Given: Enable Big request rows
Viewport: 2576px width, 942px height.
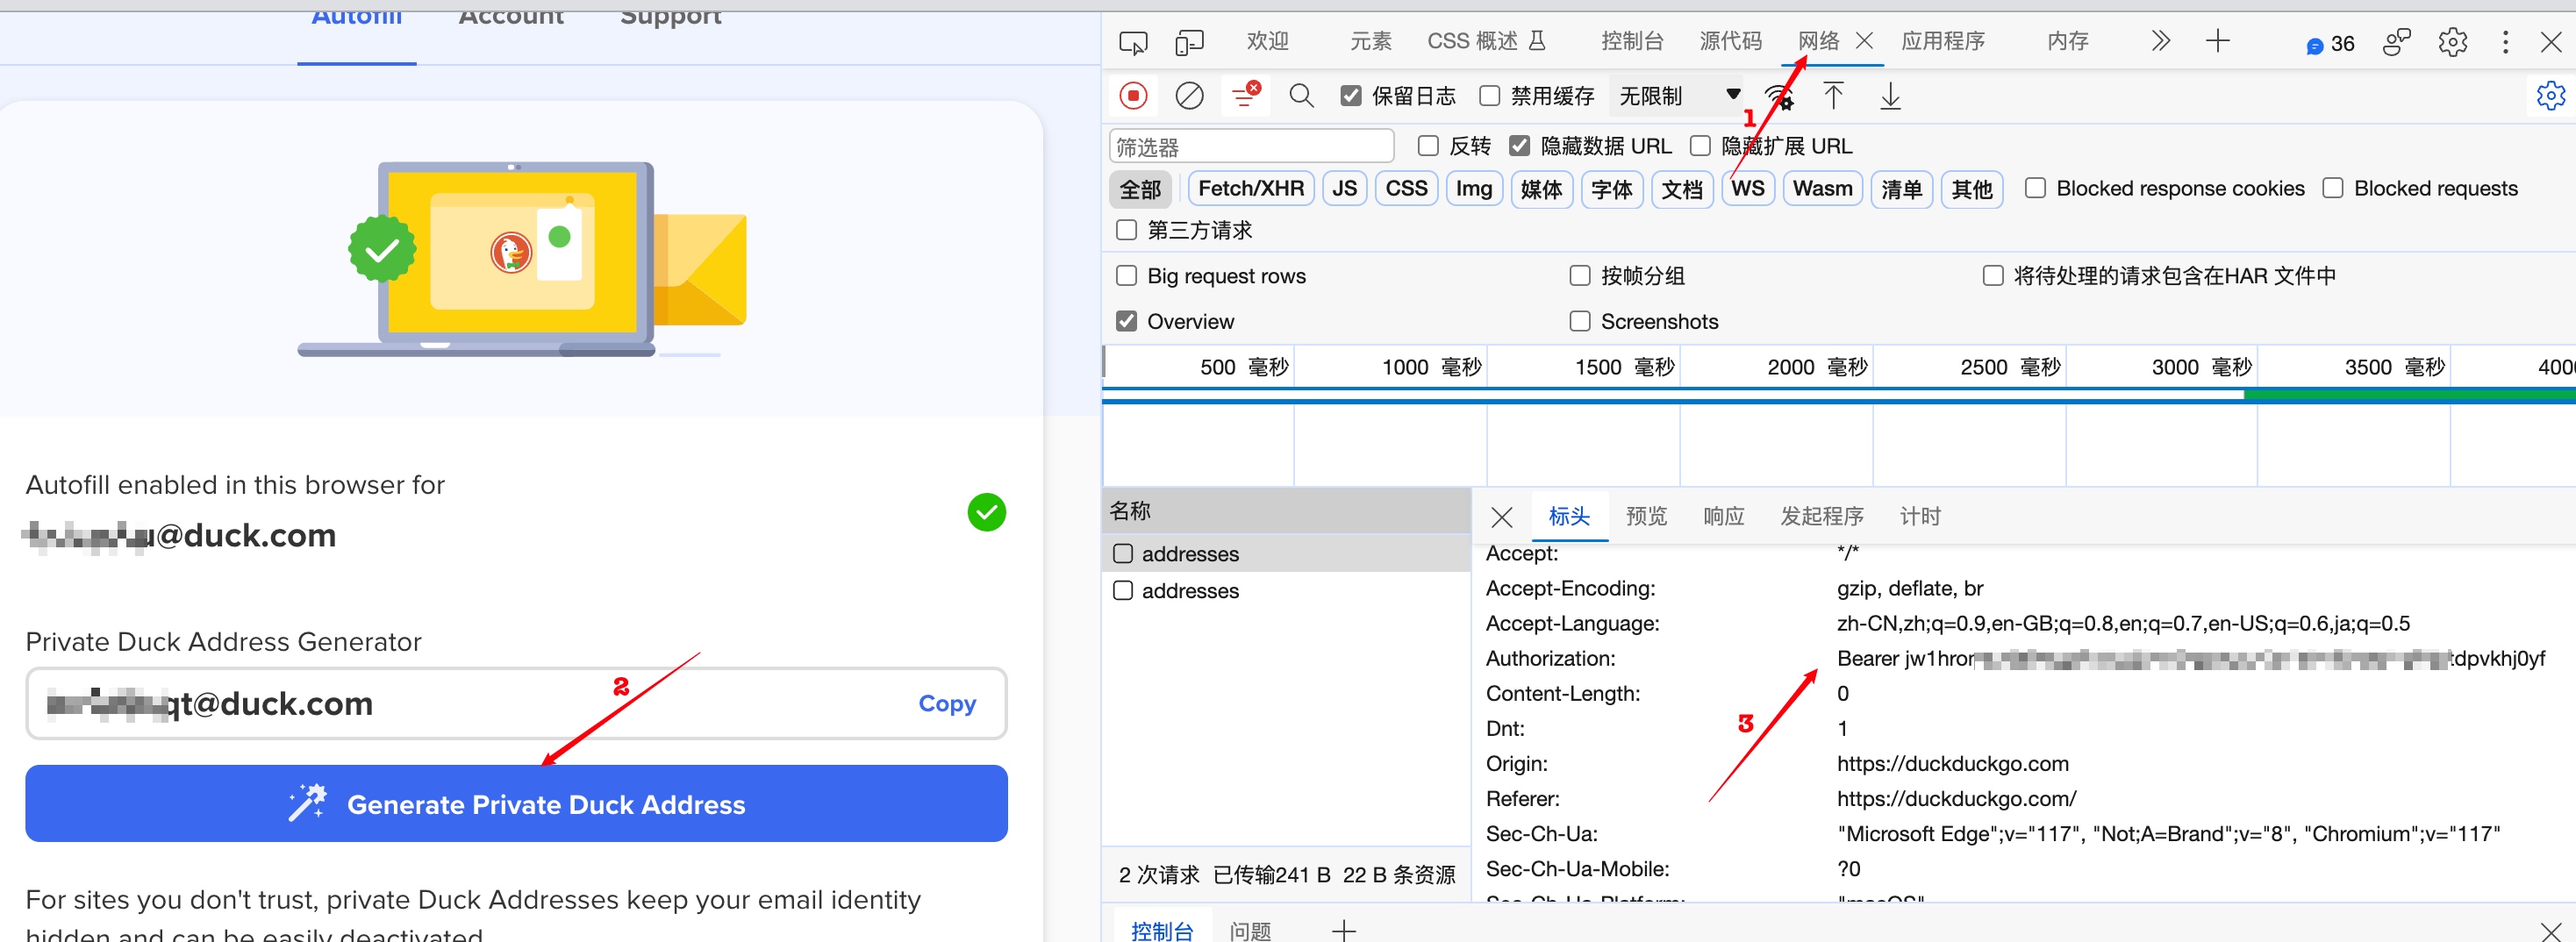Looking at the screenshot, I should pyautogui.click(x=1126, y=276).
